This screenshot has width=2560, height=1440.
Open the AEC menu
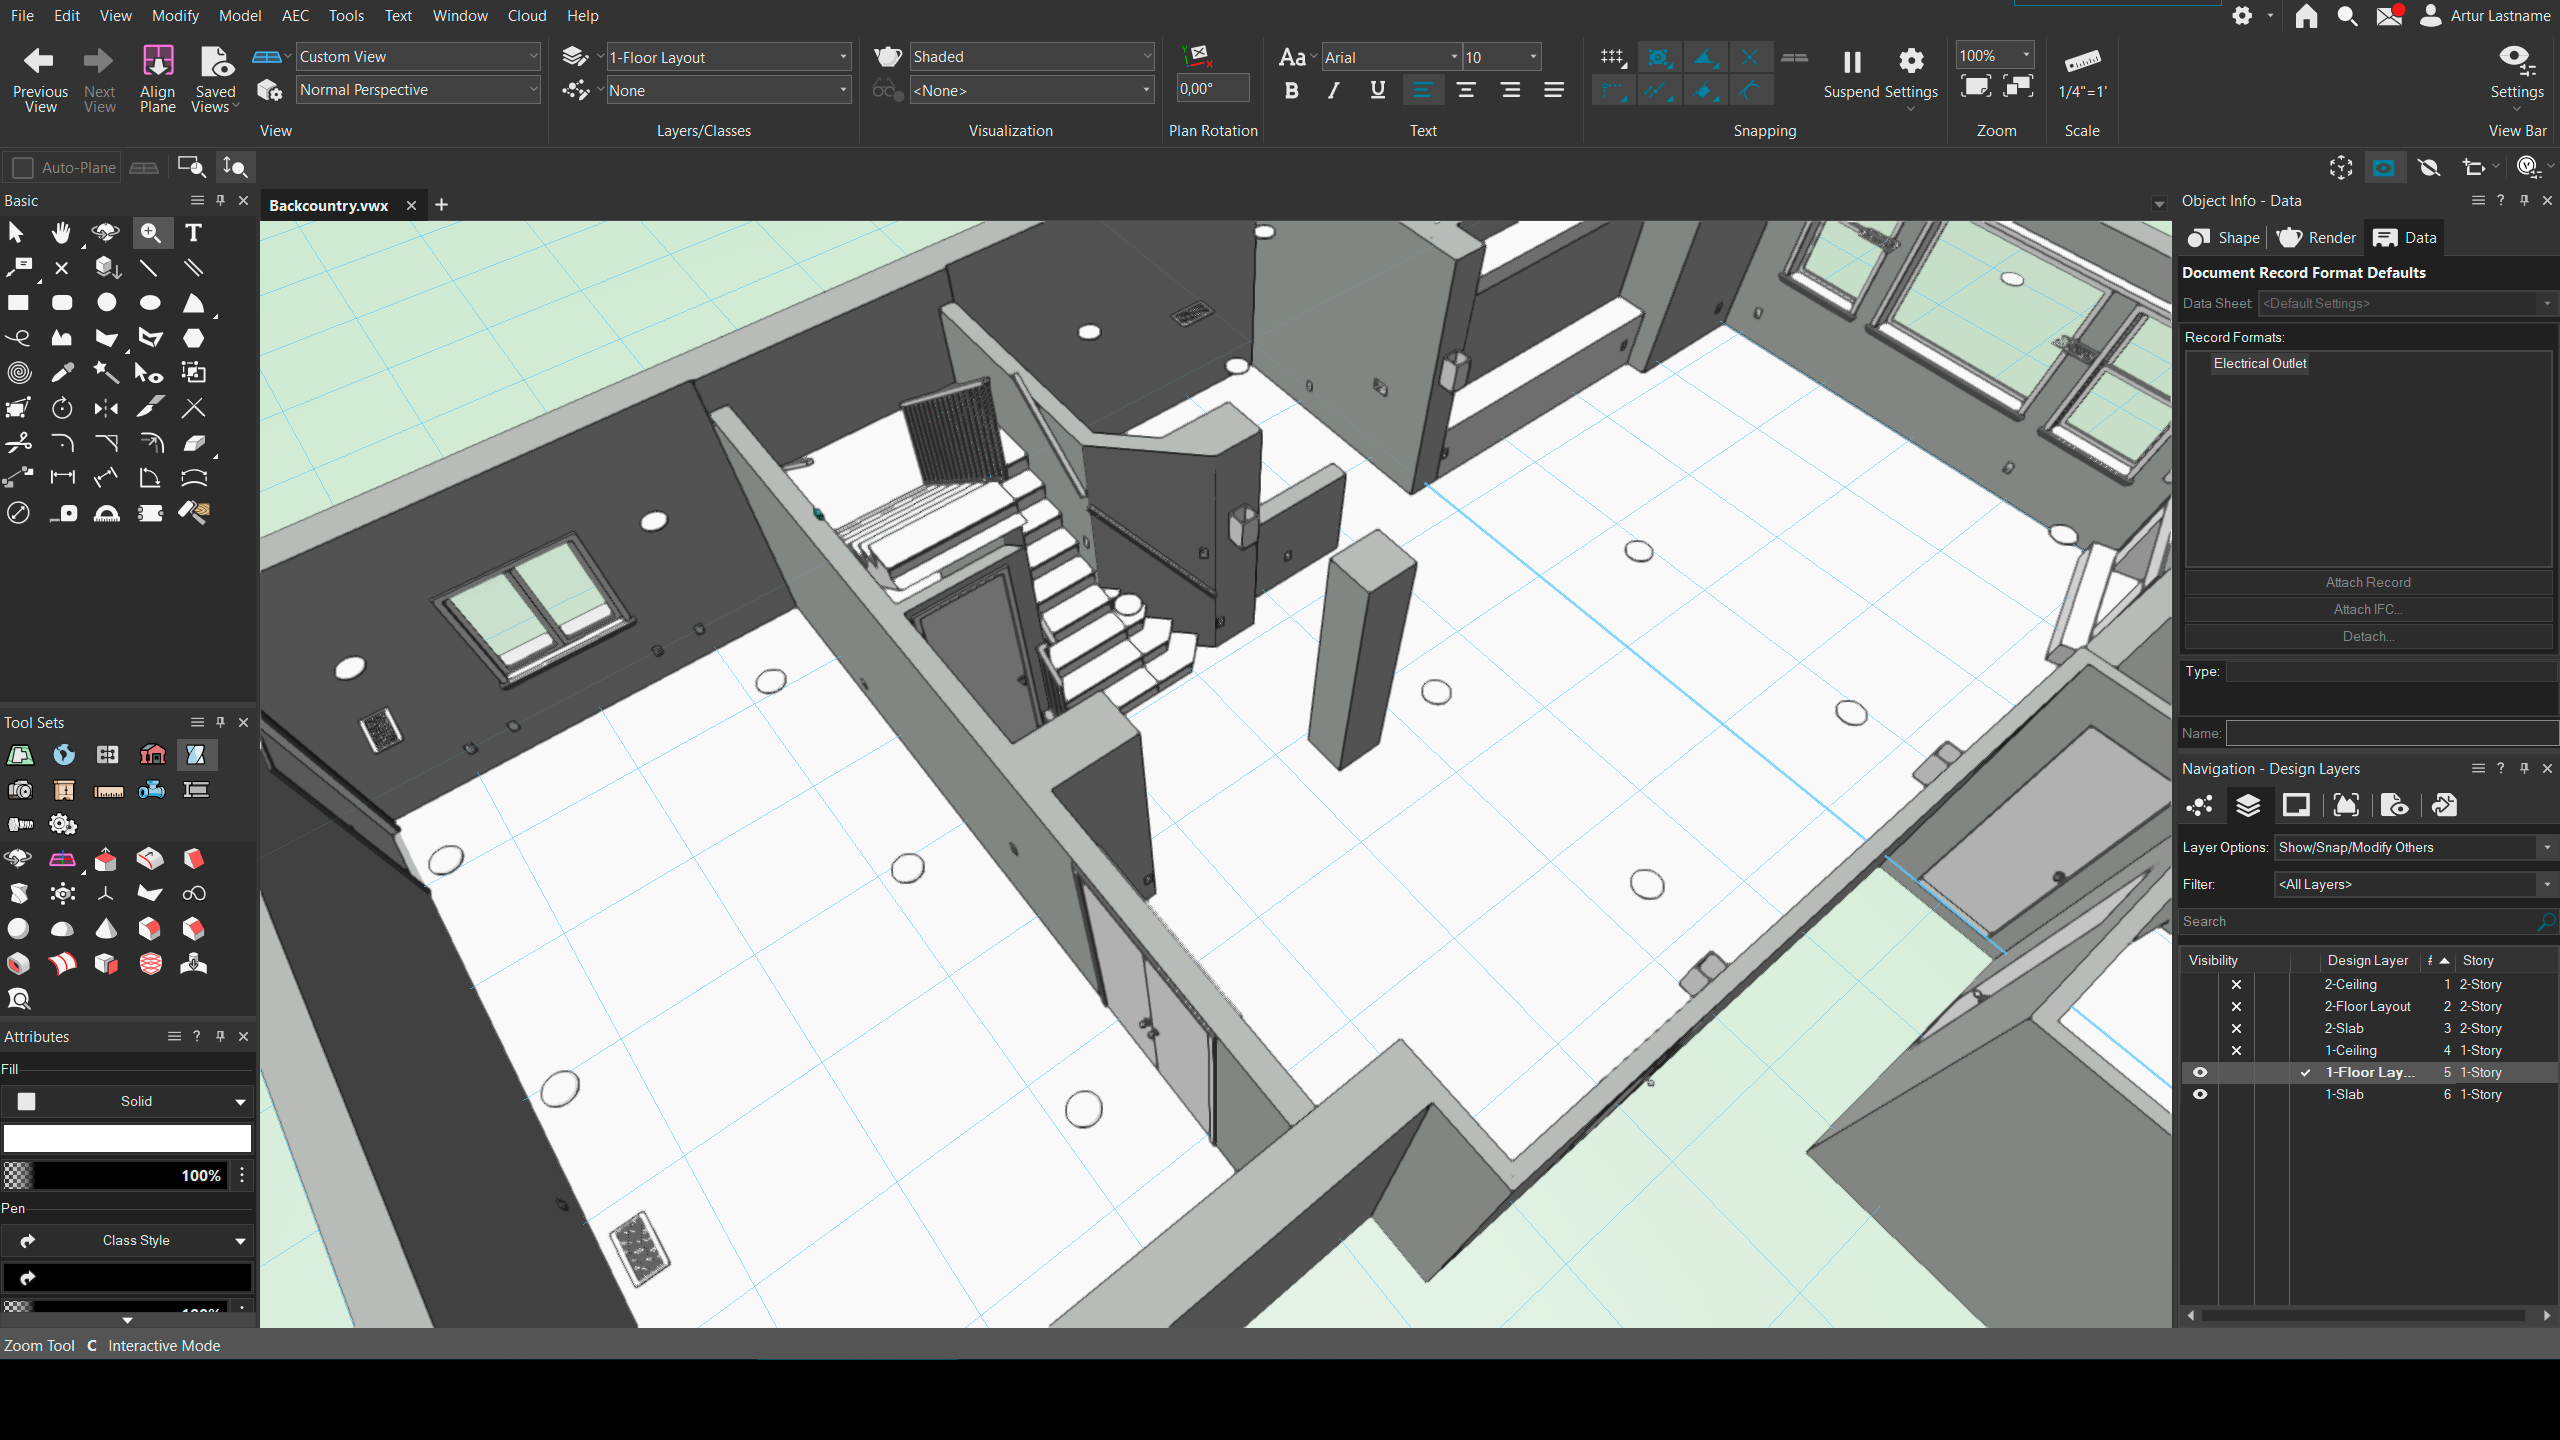295,16
